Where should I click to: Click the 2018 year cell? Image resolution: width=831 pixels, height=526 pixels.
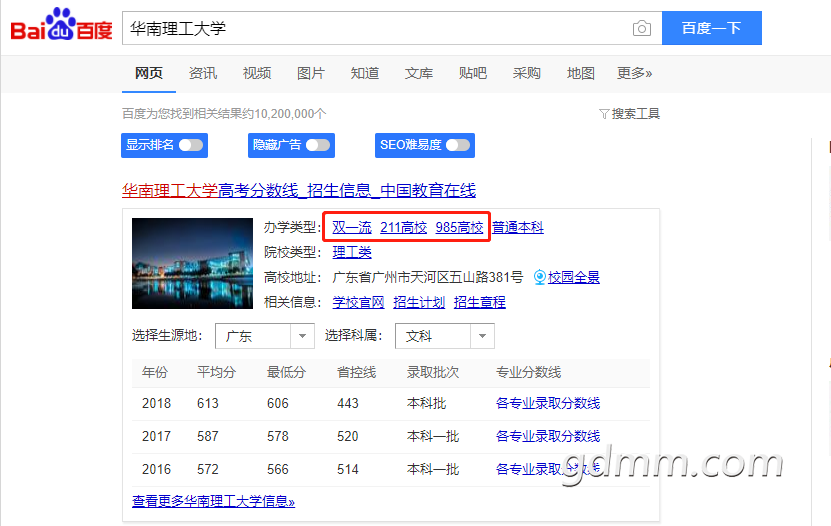click(156, 403)
